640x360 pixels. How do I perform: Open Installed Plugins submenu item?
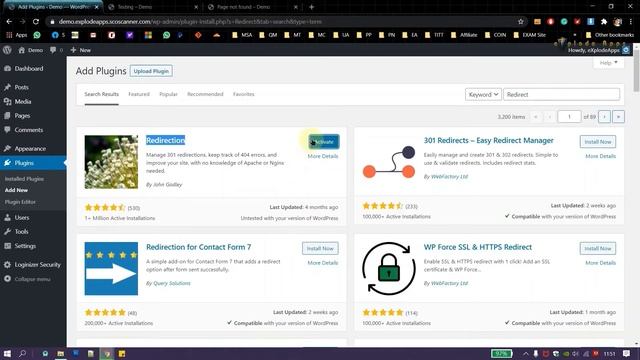24,179
